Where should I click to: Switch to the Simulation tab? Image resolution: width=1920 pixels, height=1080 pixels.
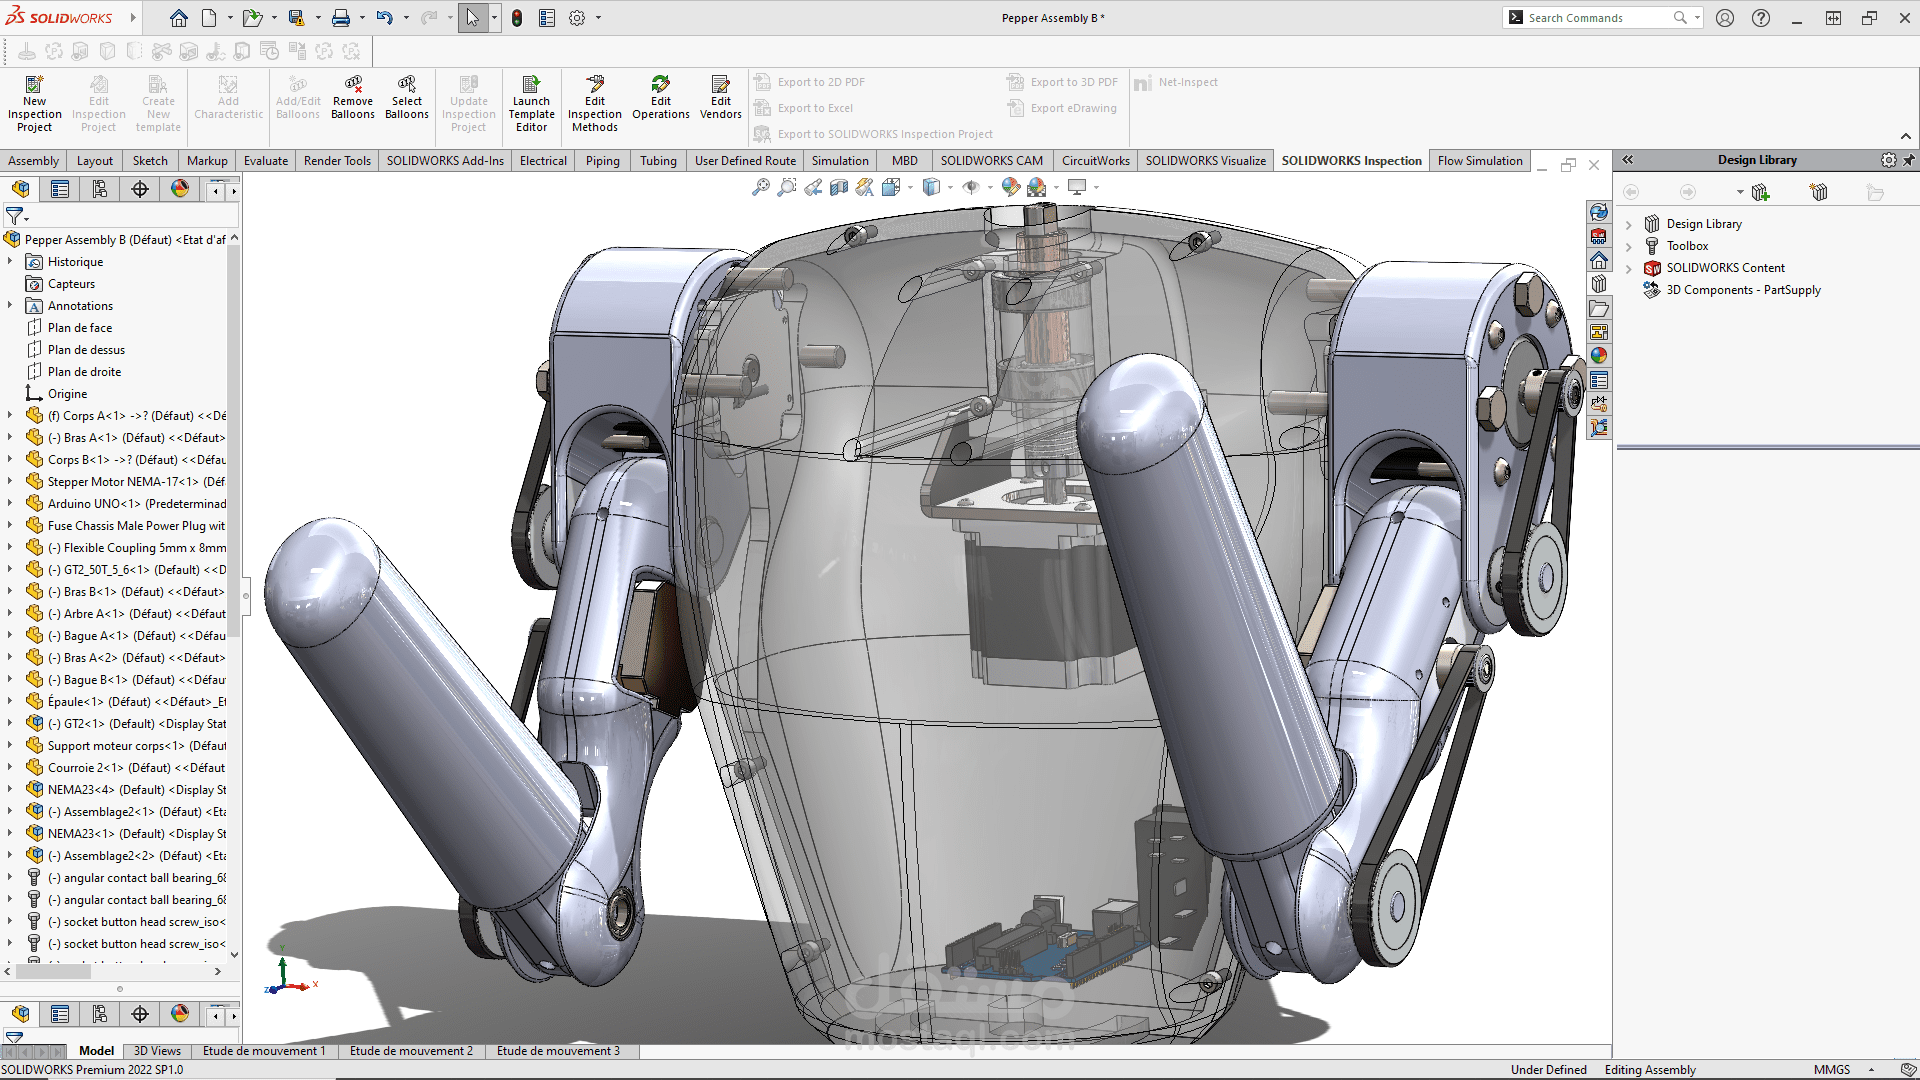click(x=839, y=161)
